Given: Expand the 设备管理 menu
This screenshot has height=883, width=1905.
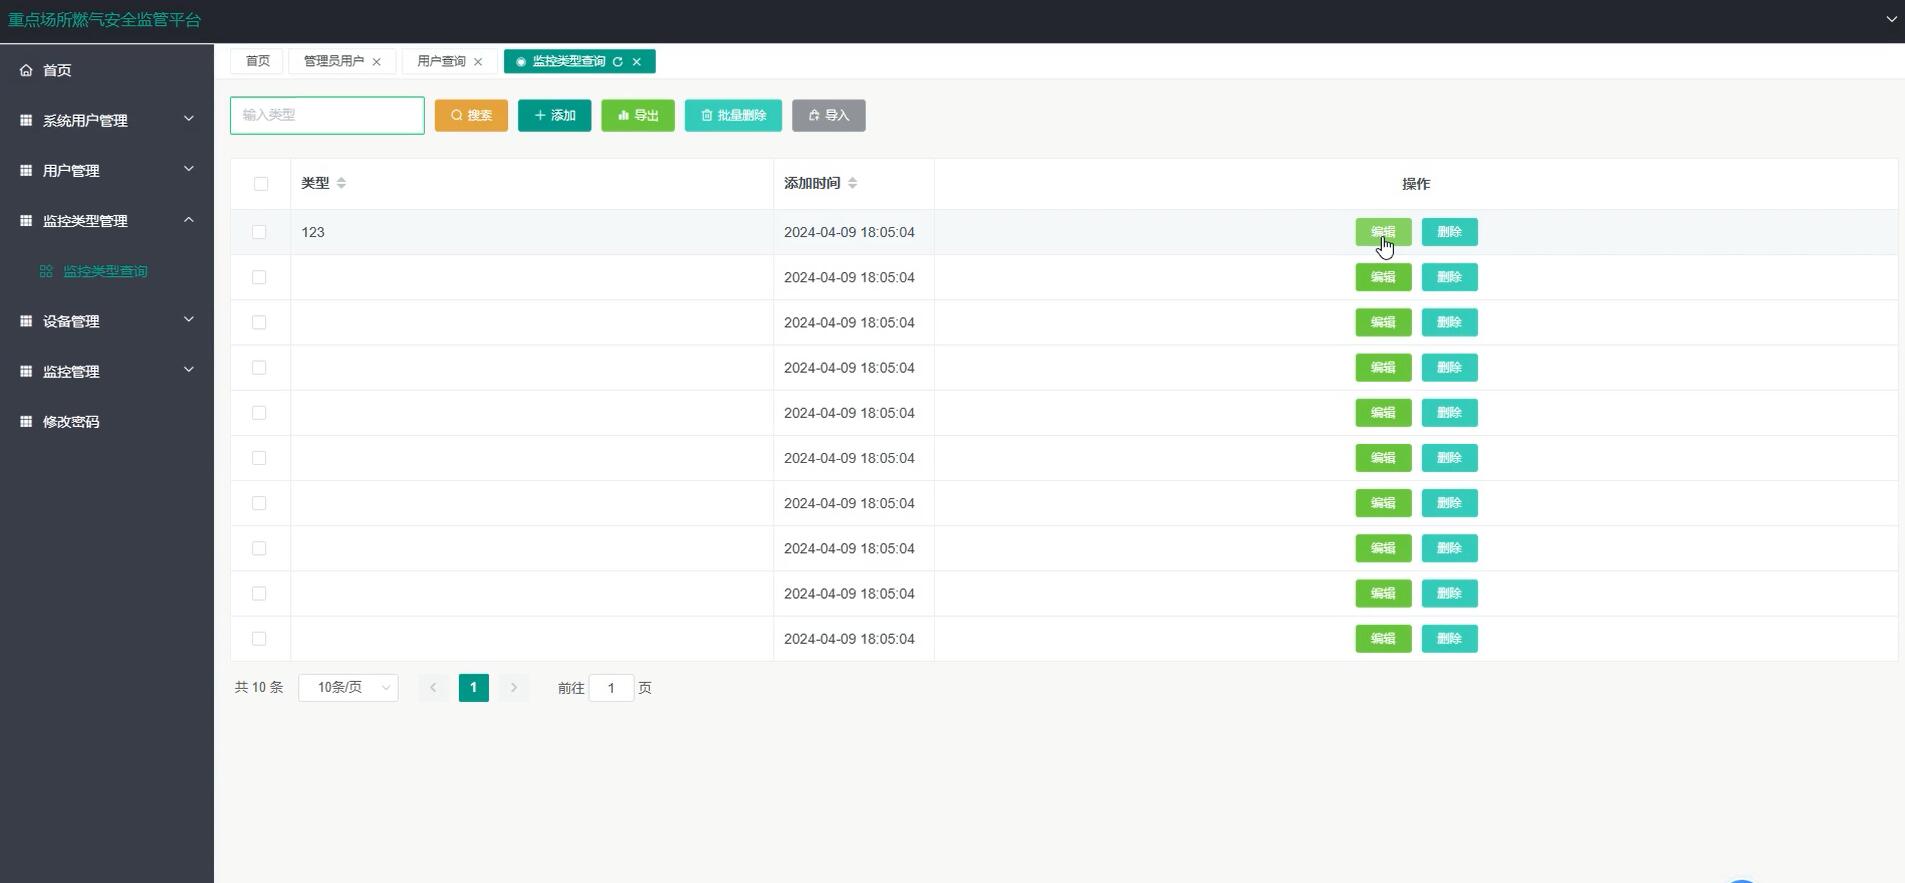Looking at the screenshot, I should (107, 321).
